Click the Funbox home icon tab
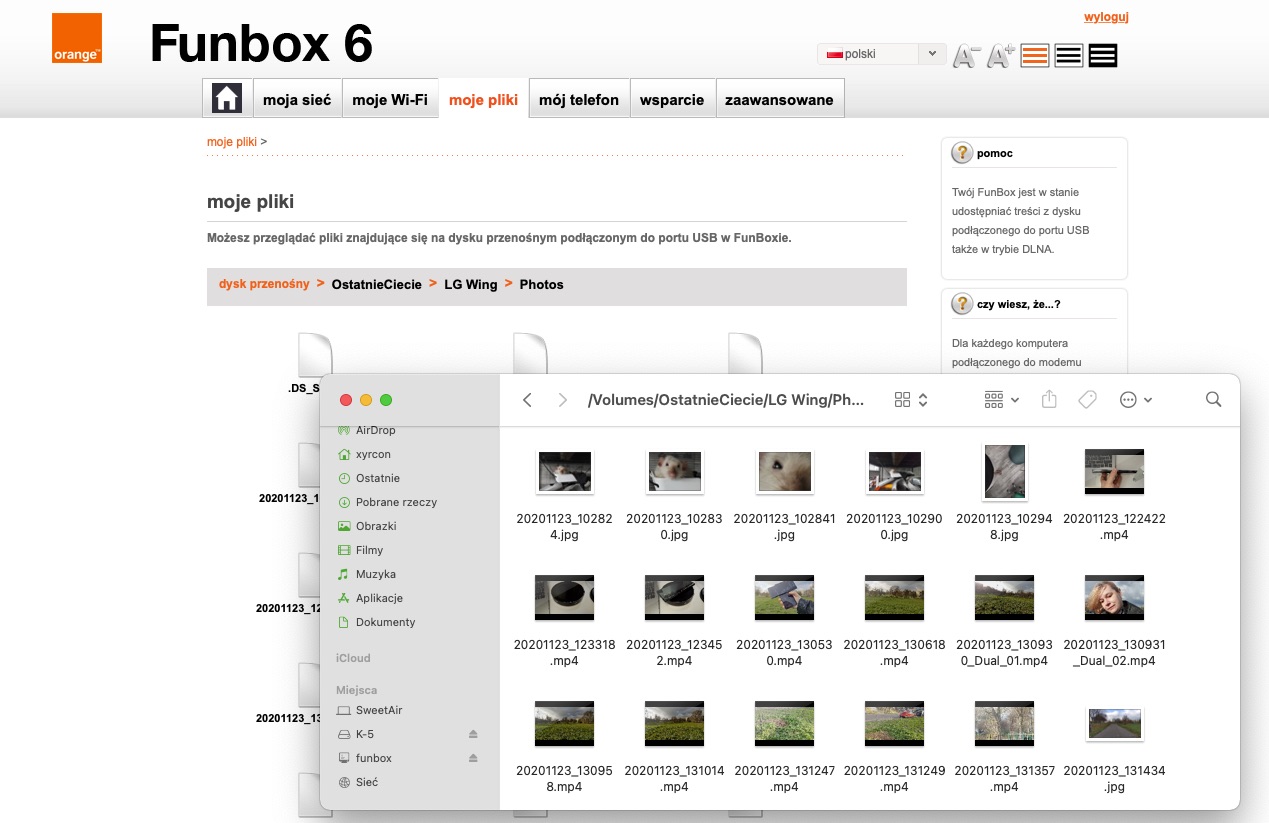 pyautogui.click(x=227, y=99)
